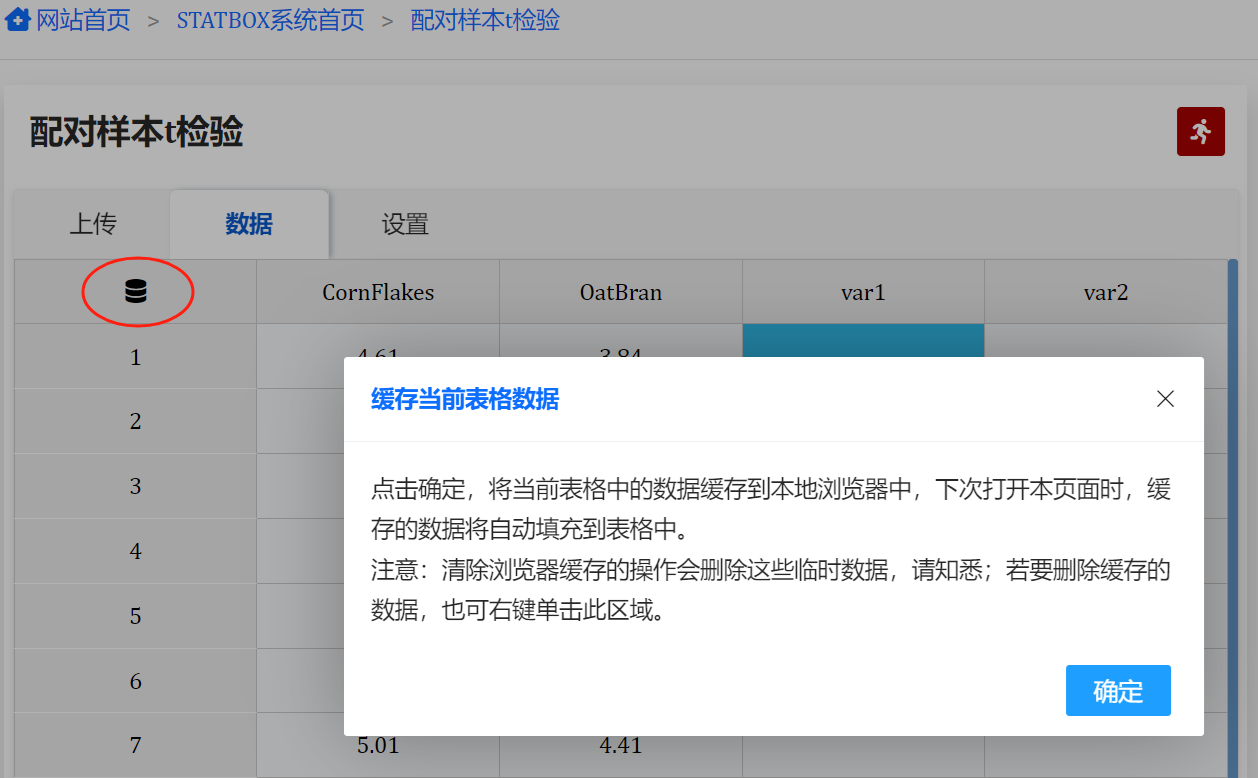Image resolution: width=1258 pixels, height=778 pixels.
Task: Select the var1 column header
Action: (x=863, y=292)
